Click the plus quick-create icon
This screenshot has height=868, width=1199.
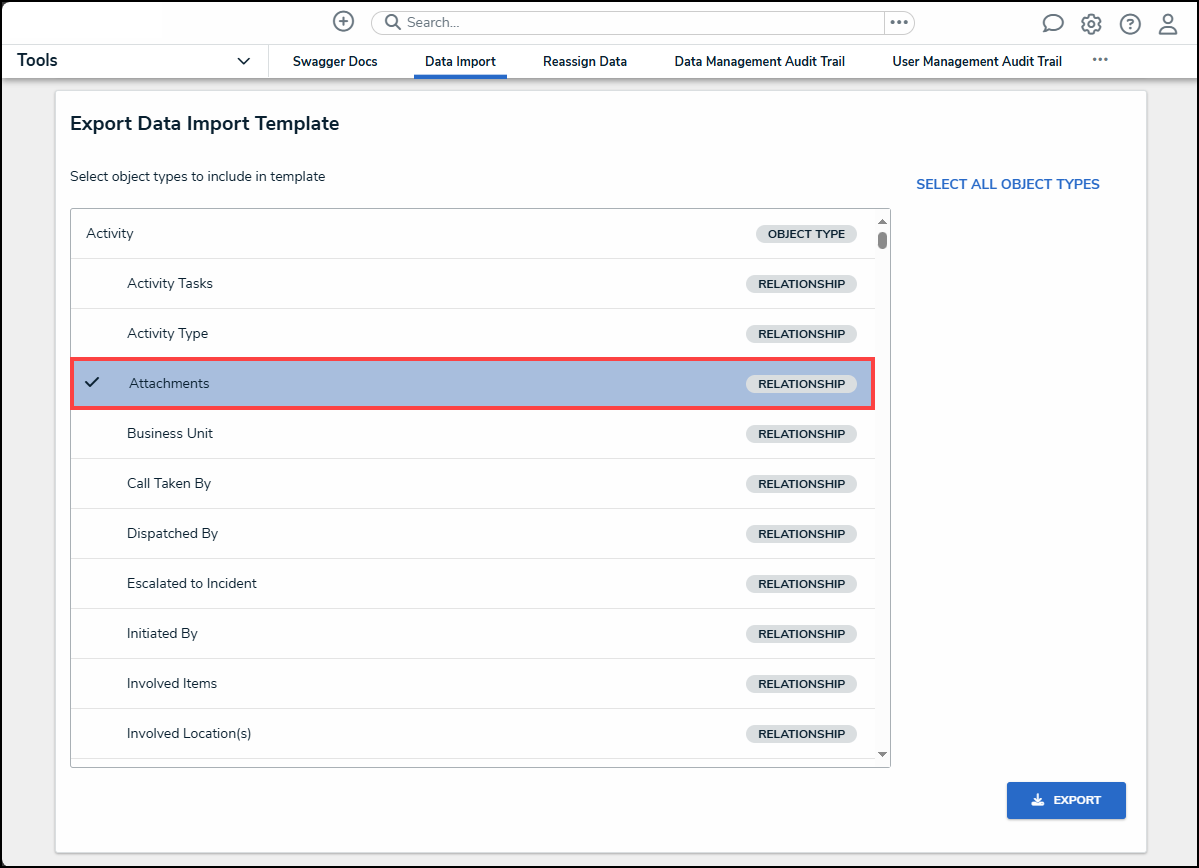point(343,22)
